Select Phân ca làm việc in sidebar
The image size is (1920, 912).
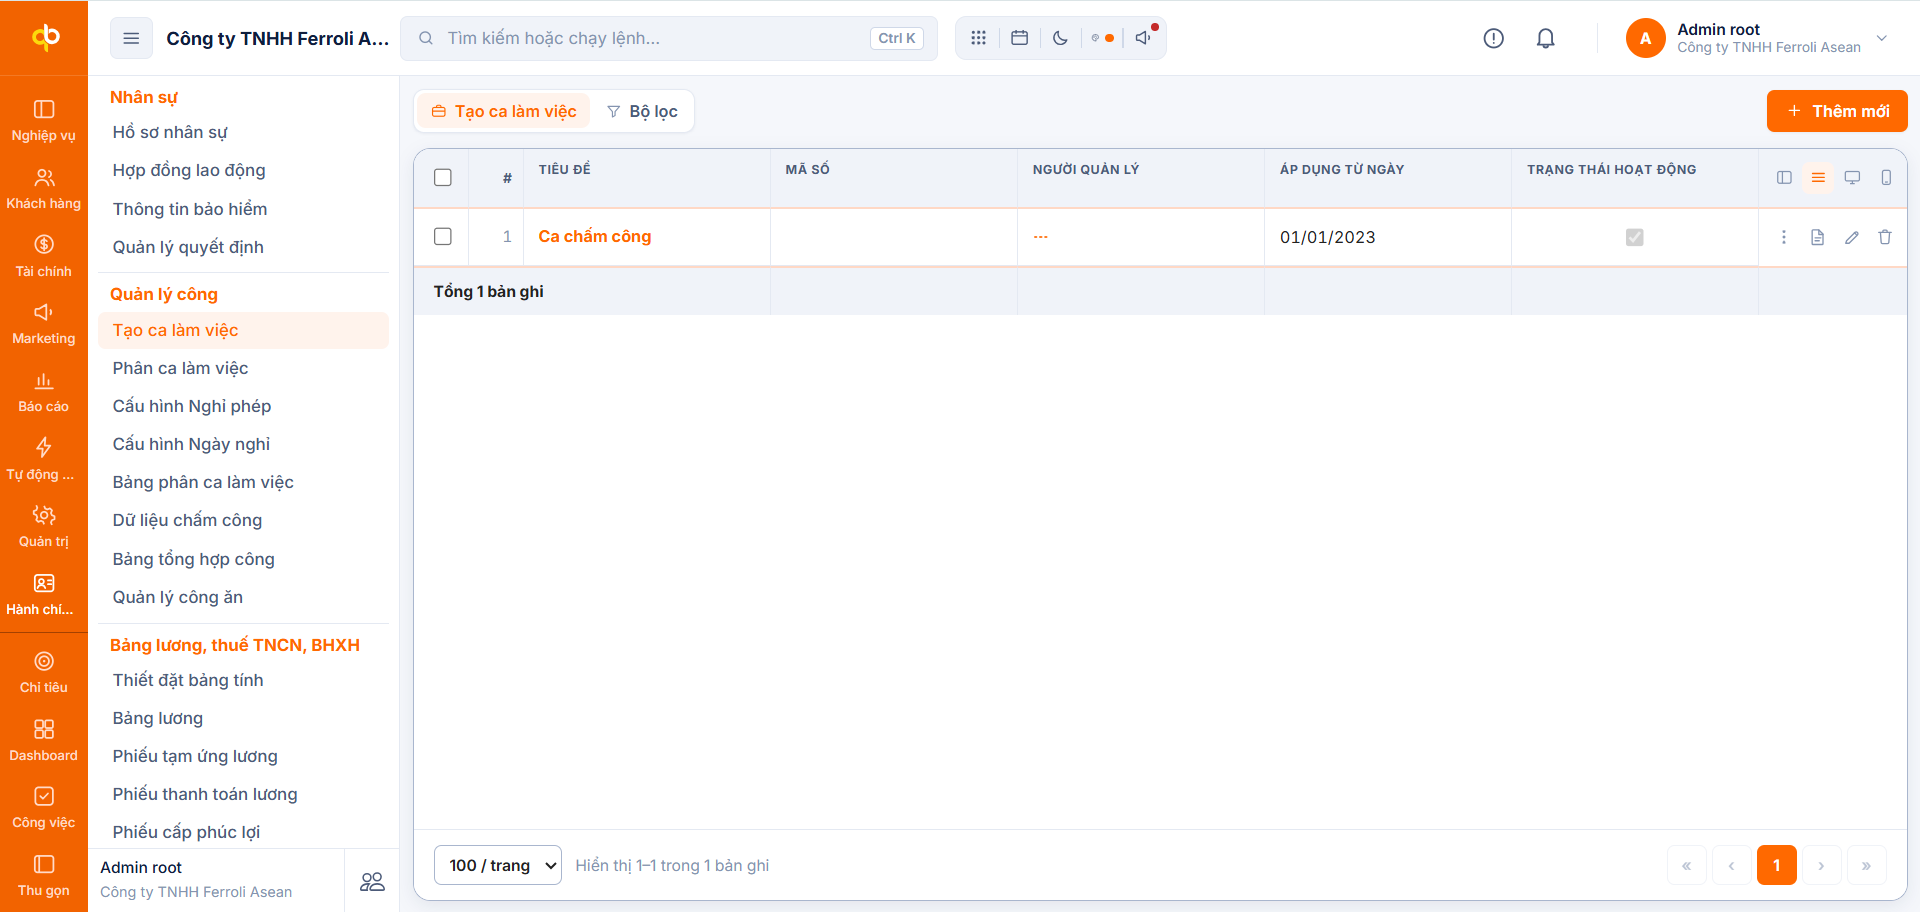coord(180,368)
